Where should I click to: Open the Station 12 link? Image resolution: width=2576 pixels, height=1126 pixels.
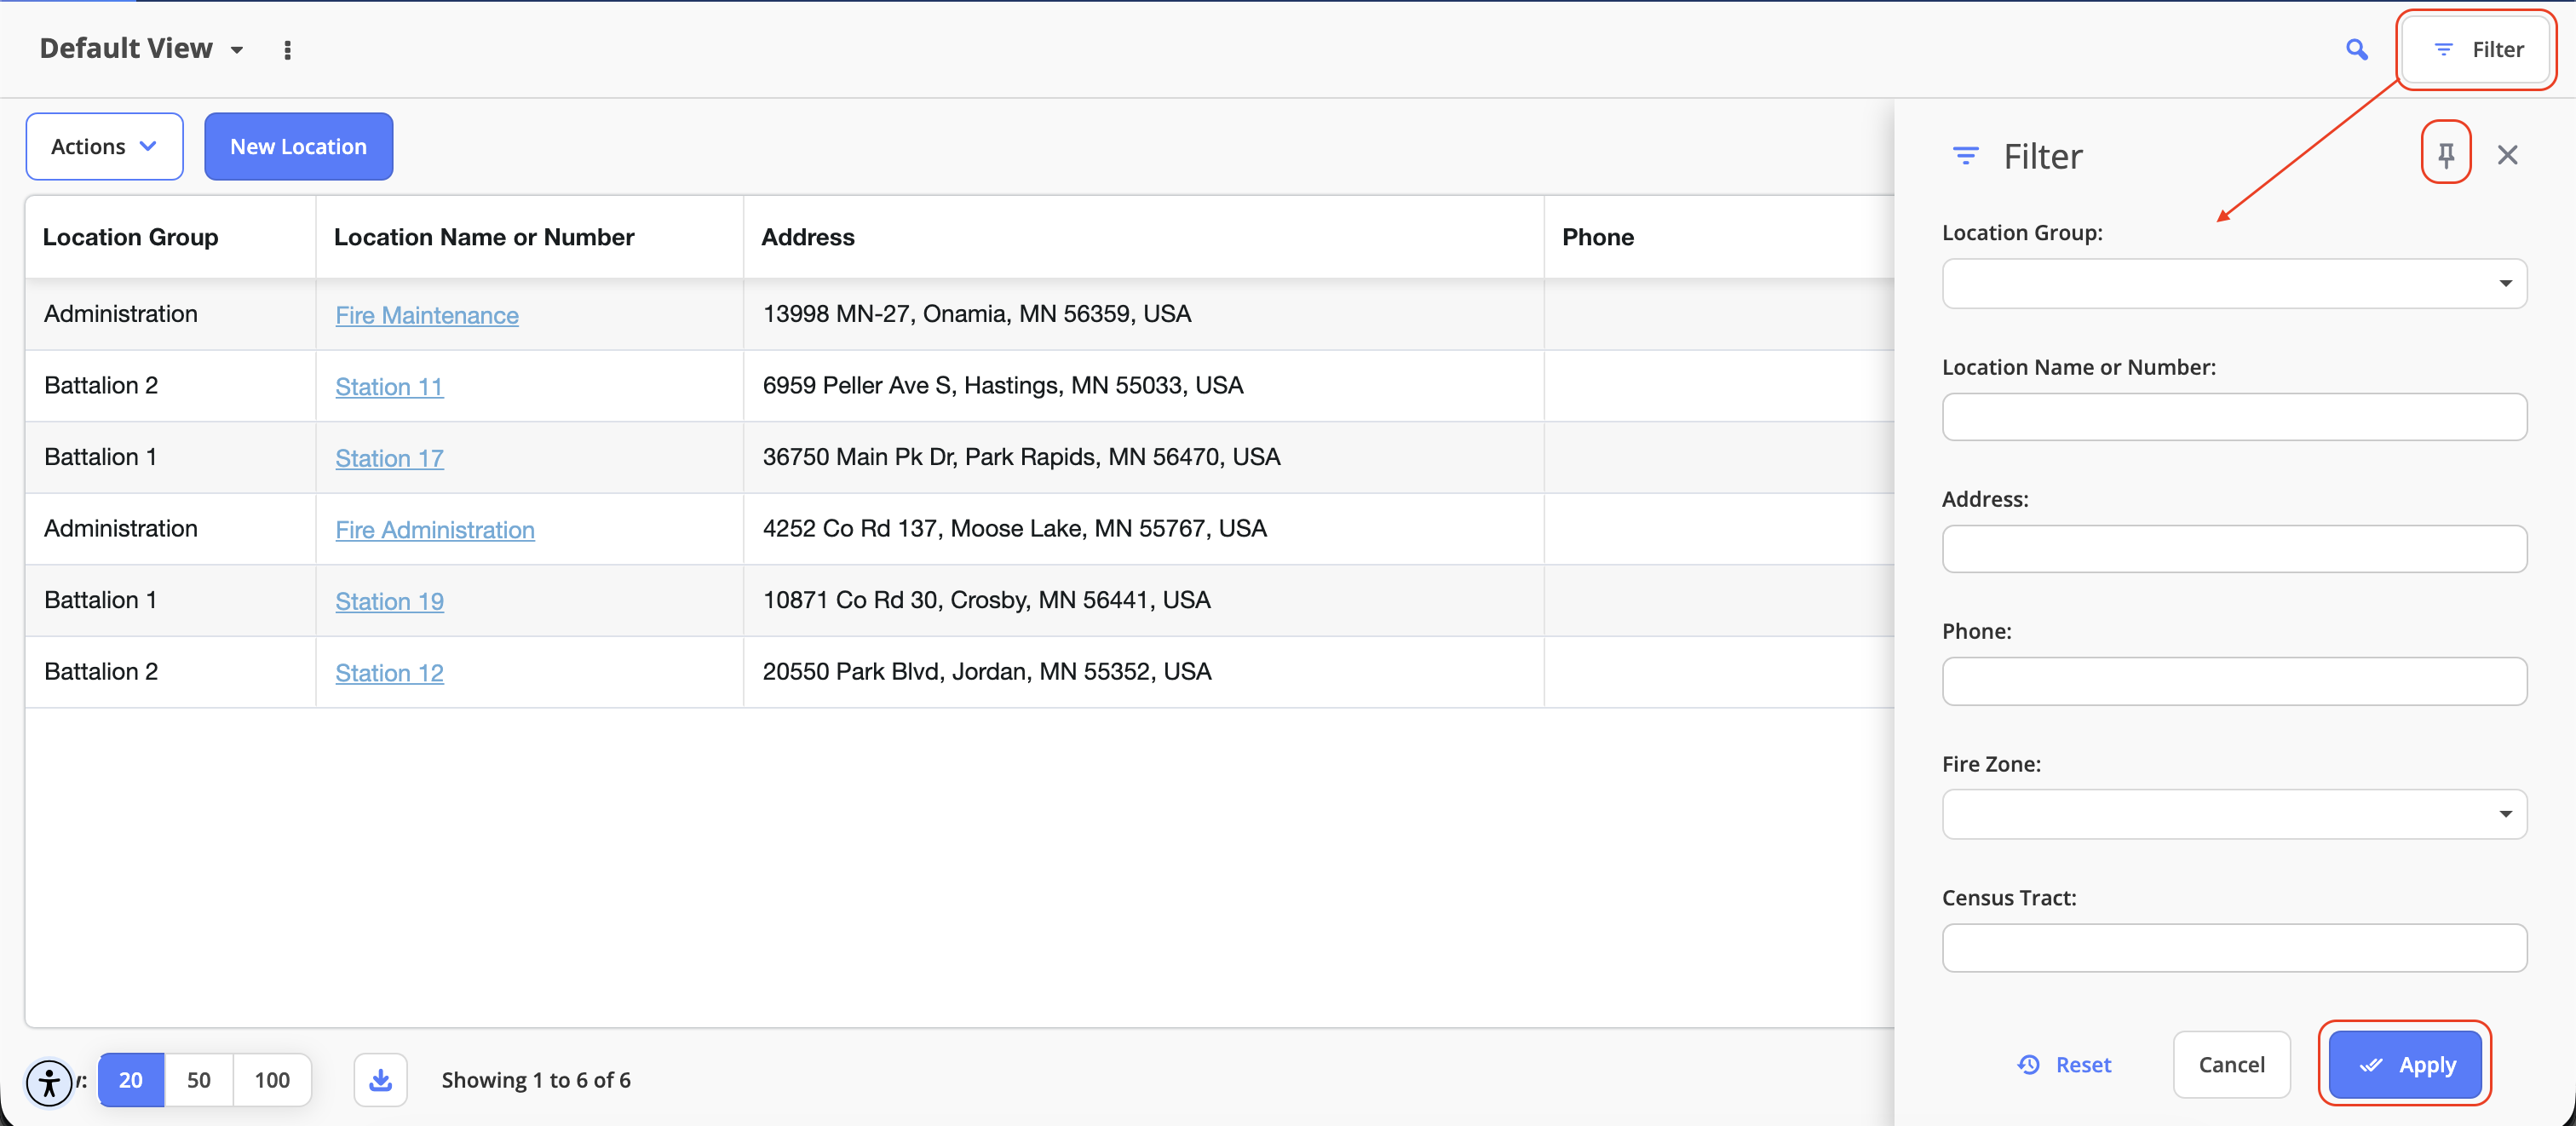point(389,672)
